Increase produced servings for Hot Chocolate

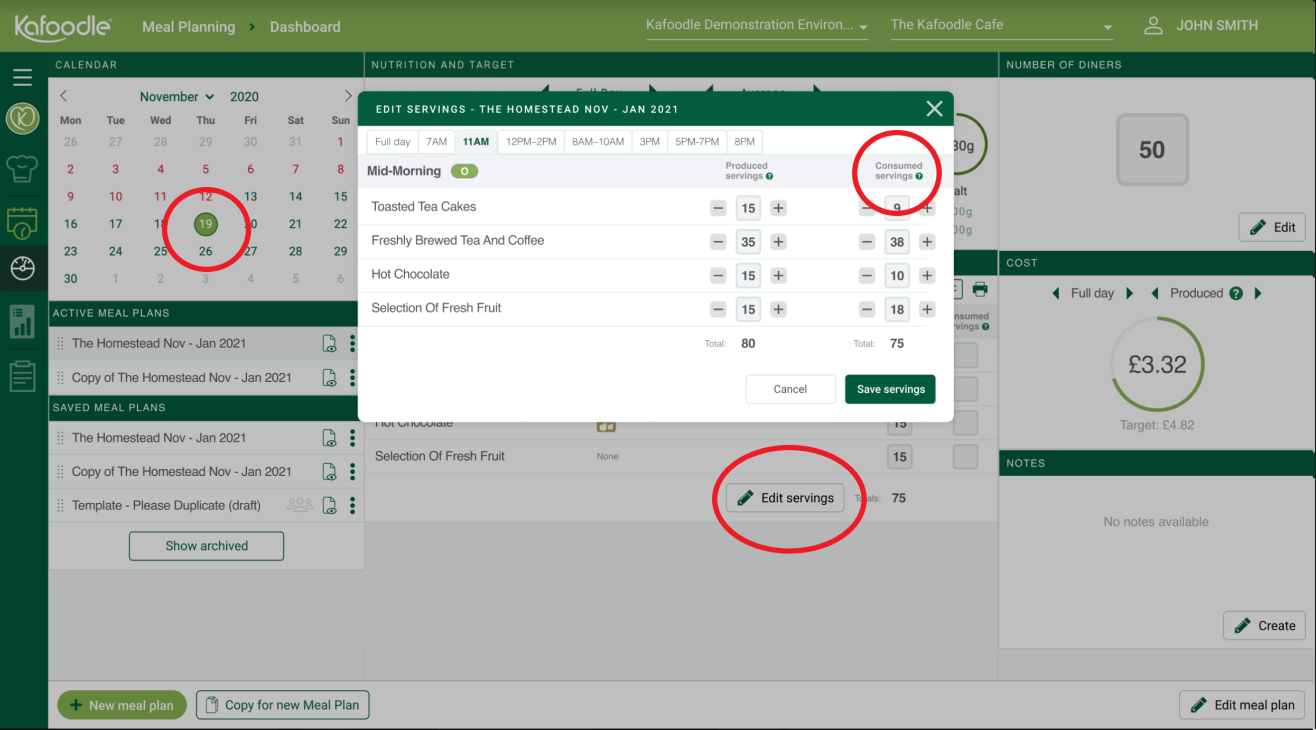click(778, 276)
